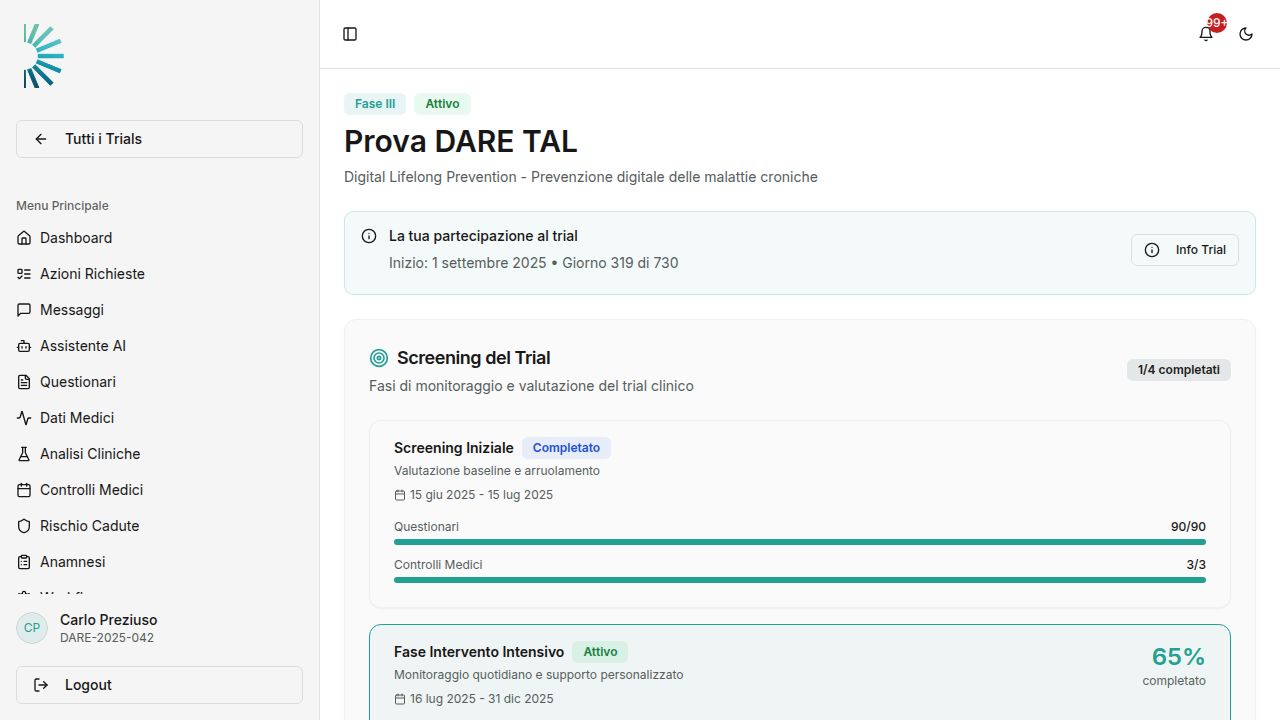Screen dimensions: 1280x720
Task: Open Analisi Cliniche page
Action: [x=159, y=454]
